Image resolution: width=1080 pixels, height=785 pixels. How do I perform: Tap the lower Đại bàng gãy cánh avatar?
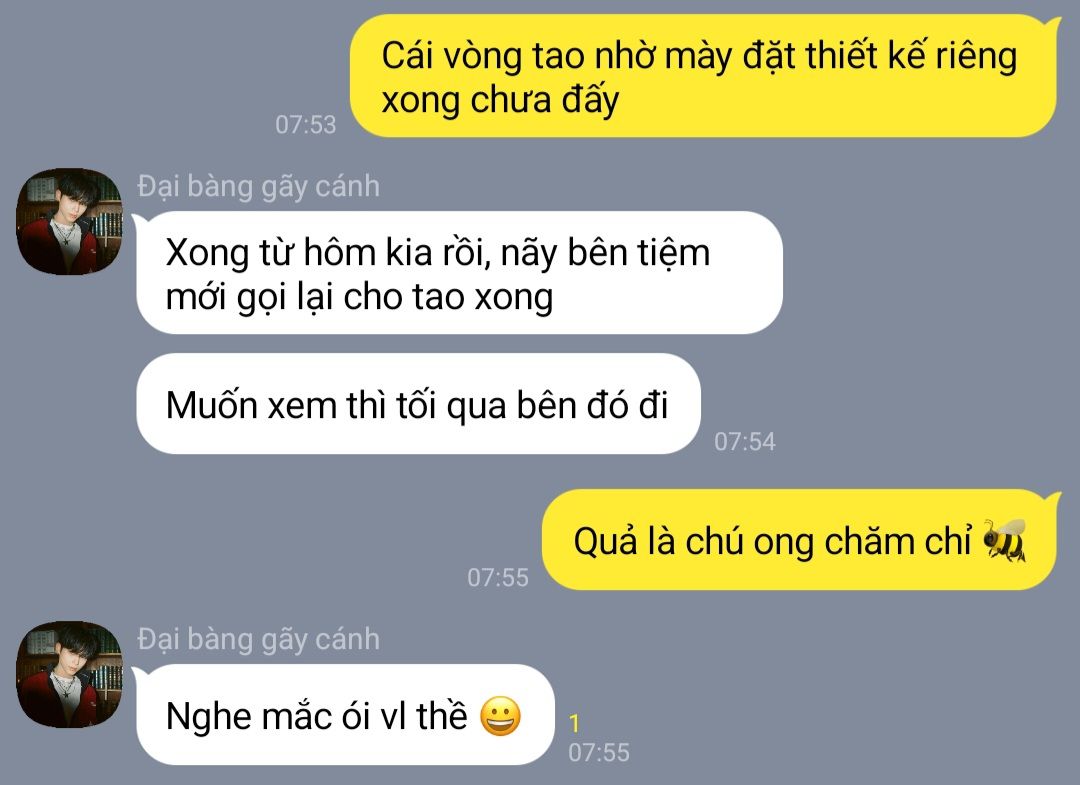tap(69, 674)
